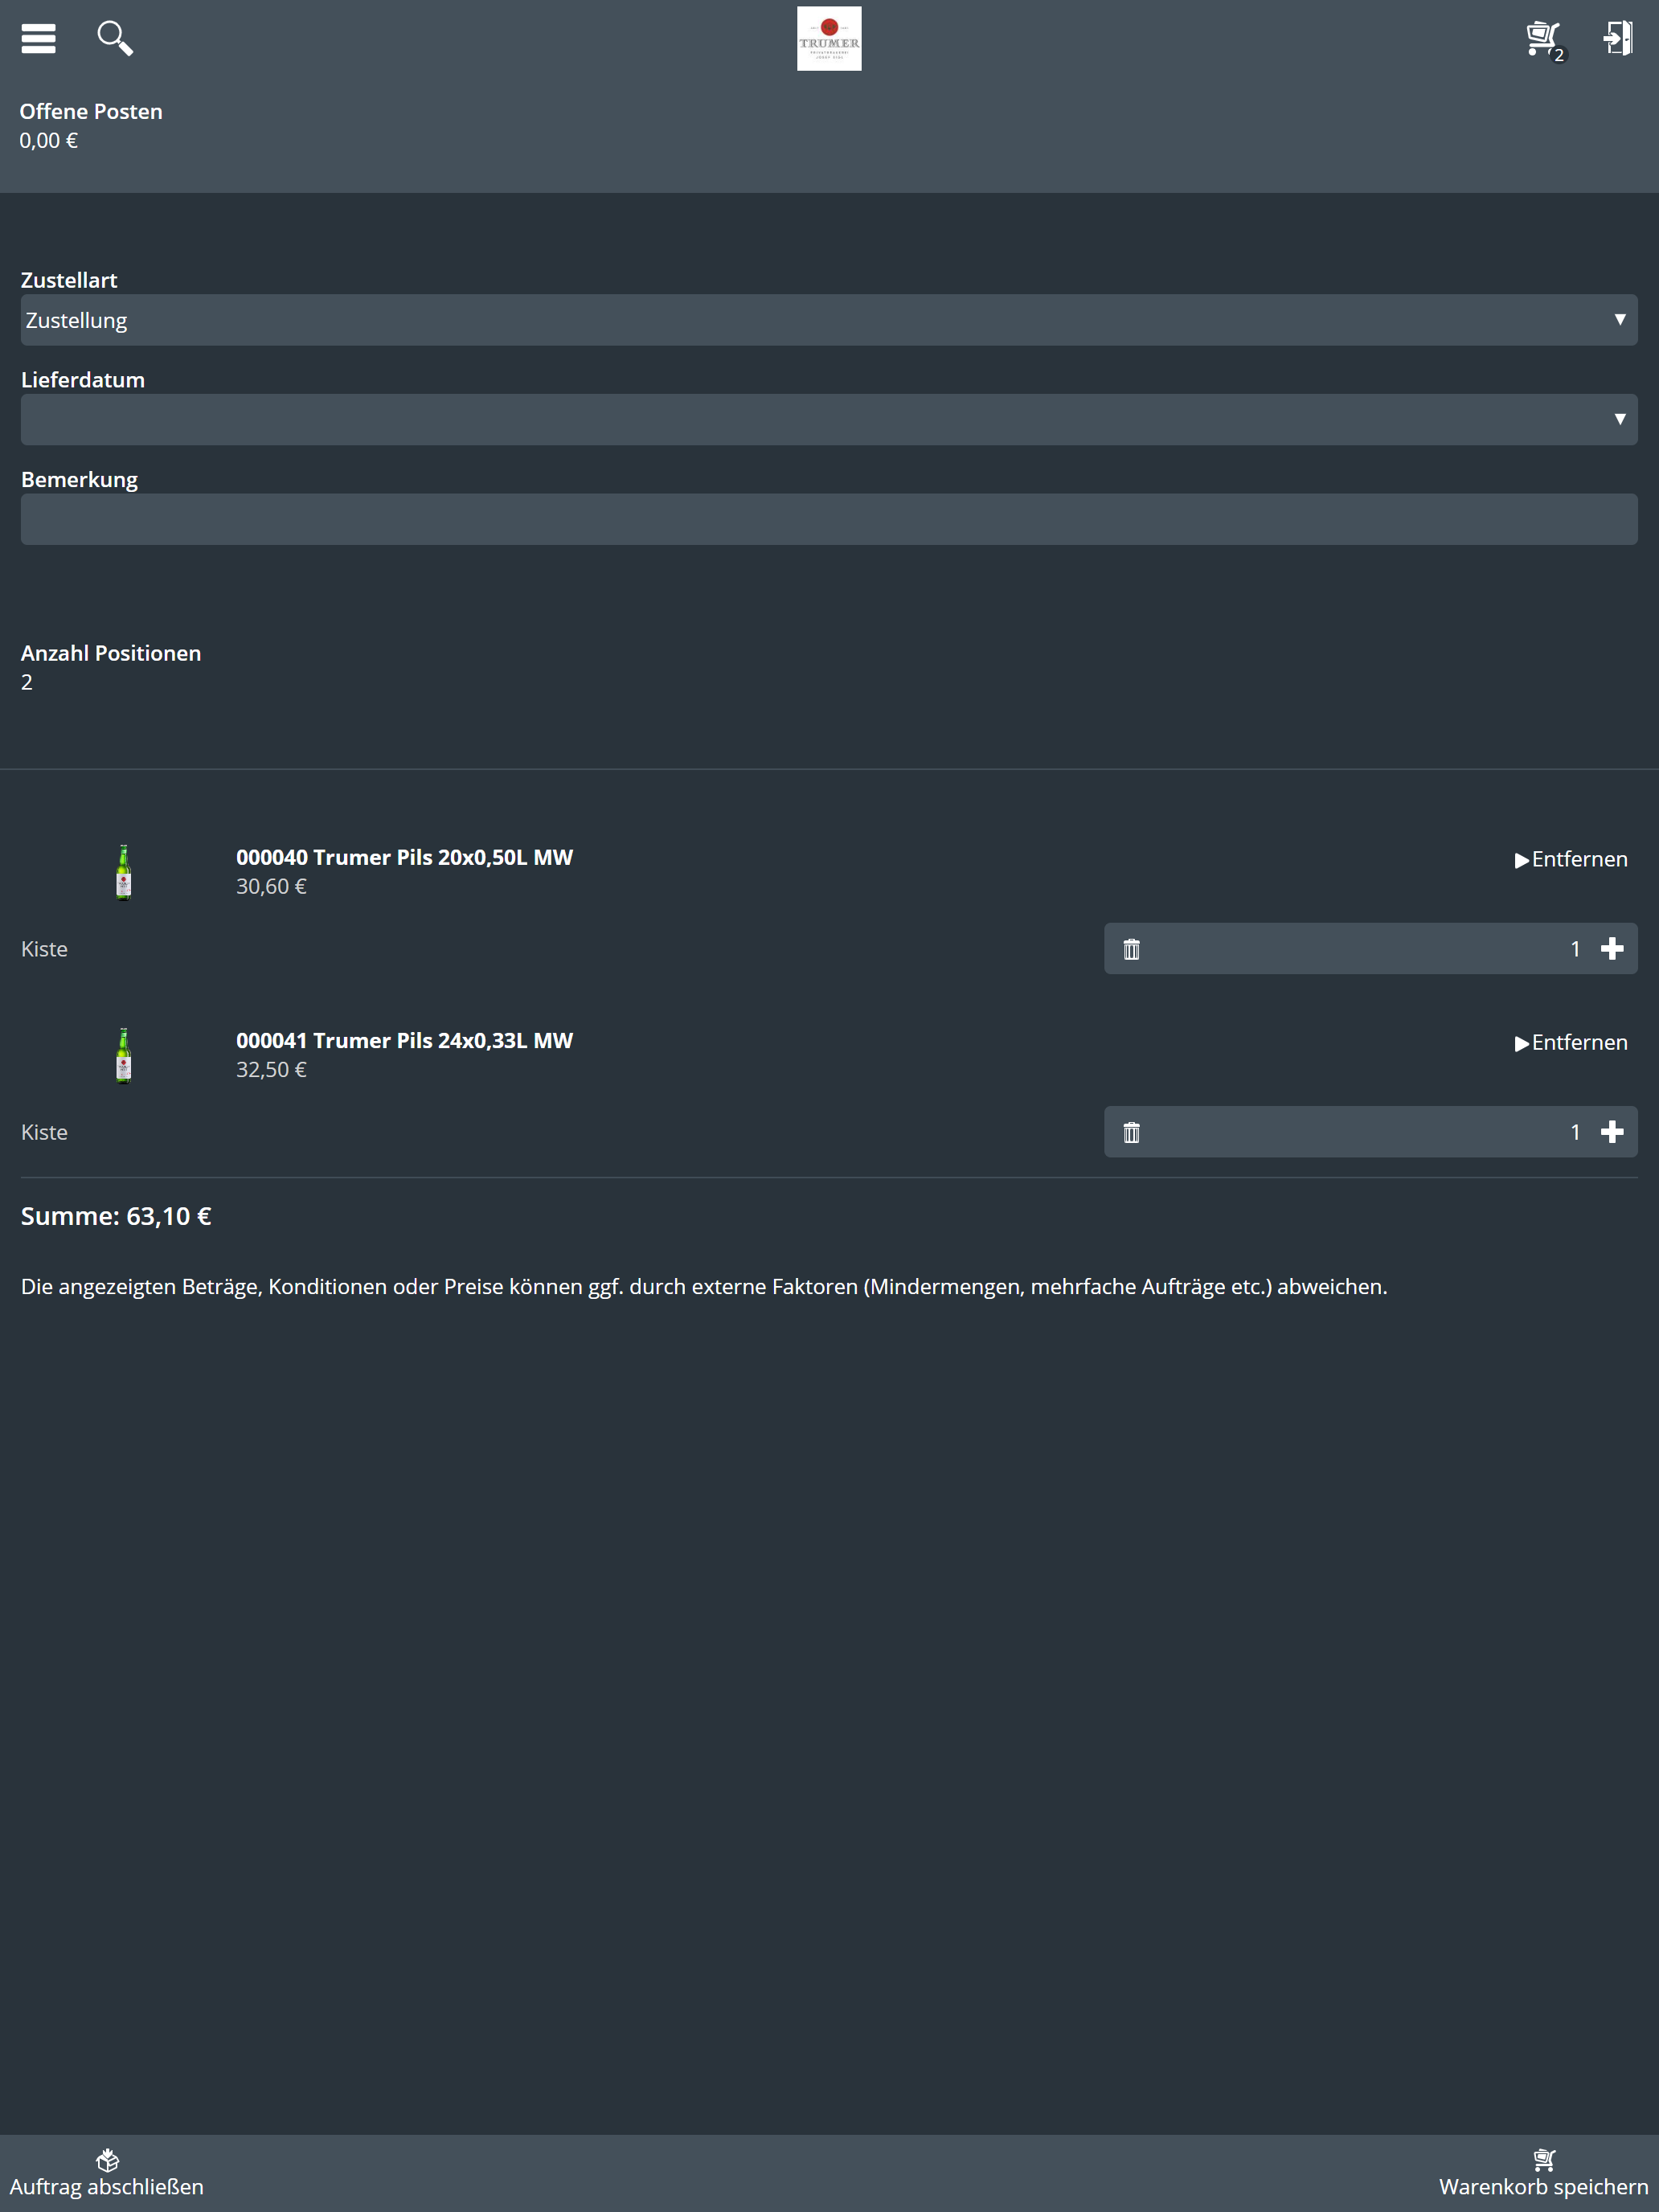Image resolution: width=1659 pixels, height=2212 pixels.
Task: Click the logout icon
Action: tap(1618, 38)
